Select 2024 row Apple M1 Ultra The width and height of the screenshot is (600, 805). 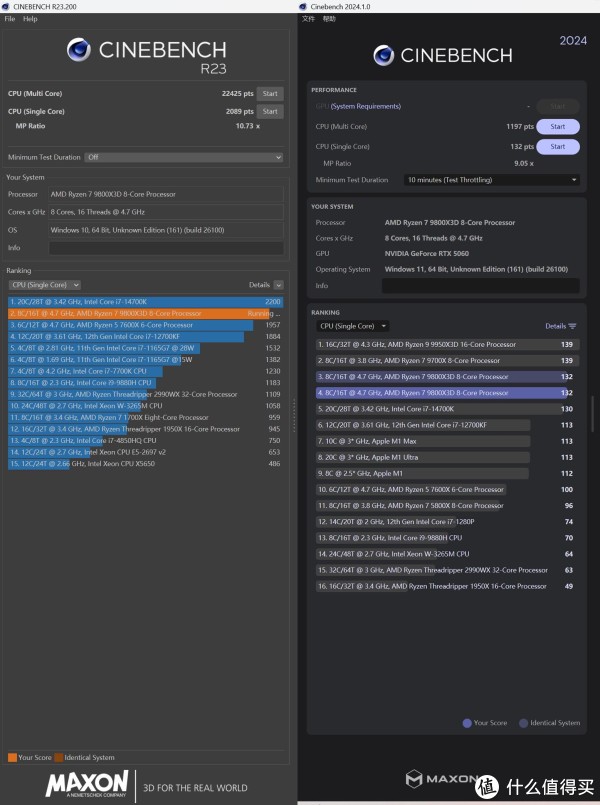pyautogui.click(x=448, y=457)
